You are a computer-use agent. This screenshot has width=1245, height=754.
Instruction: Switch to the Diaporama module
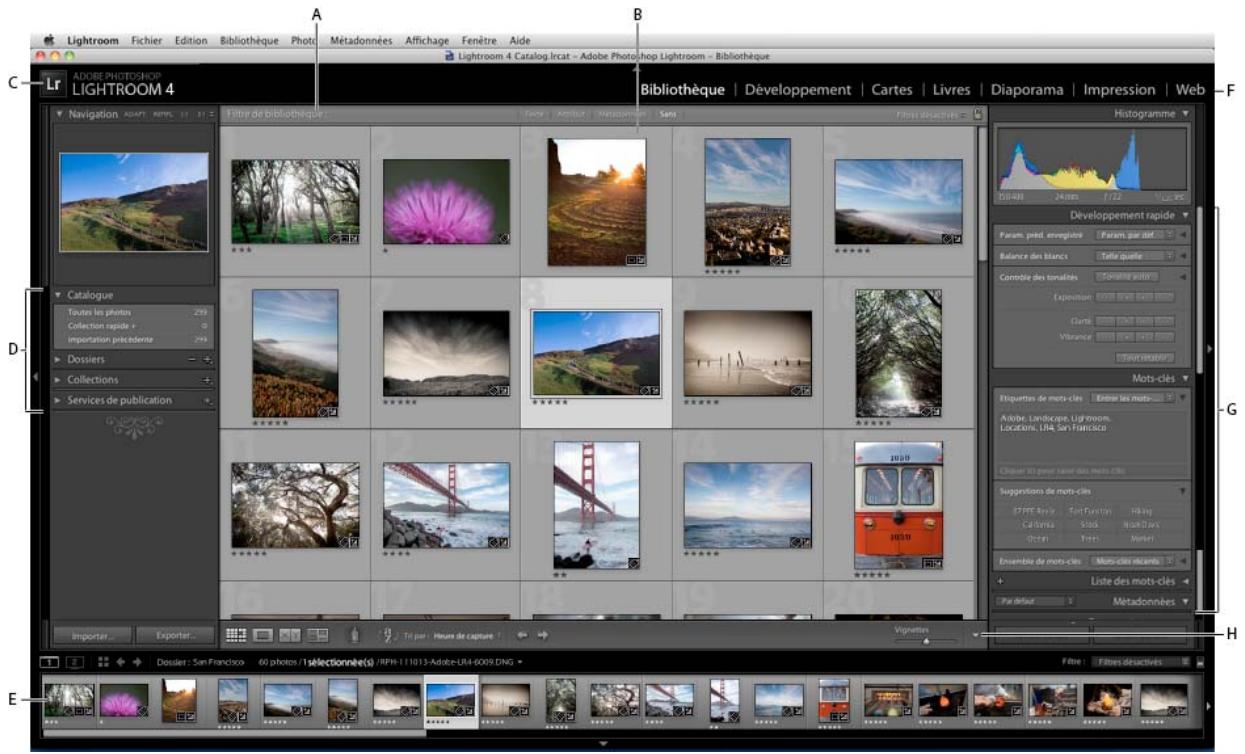[x=1027, y=89]
